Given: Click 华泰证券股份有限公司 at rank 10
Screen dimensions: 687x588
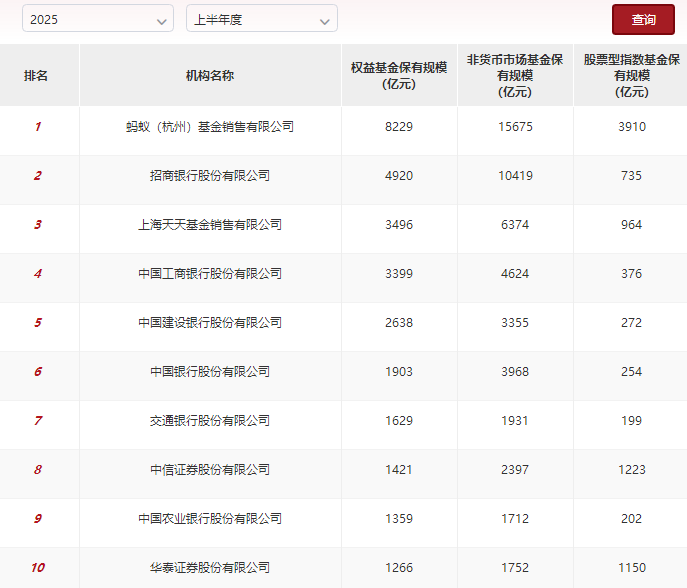Looking at the screenshot, I should coord(210,568).
